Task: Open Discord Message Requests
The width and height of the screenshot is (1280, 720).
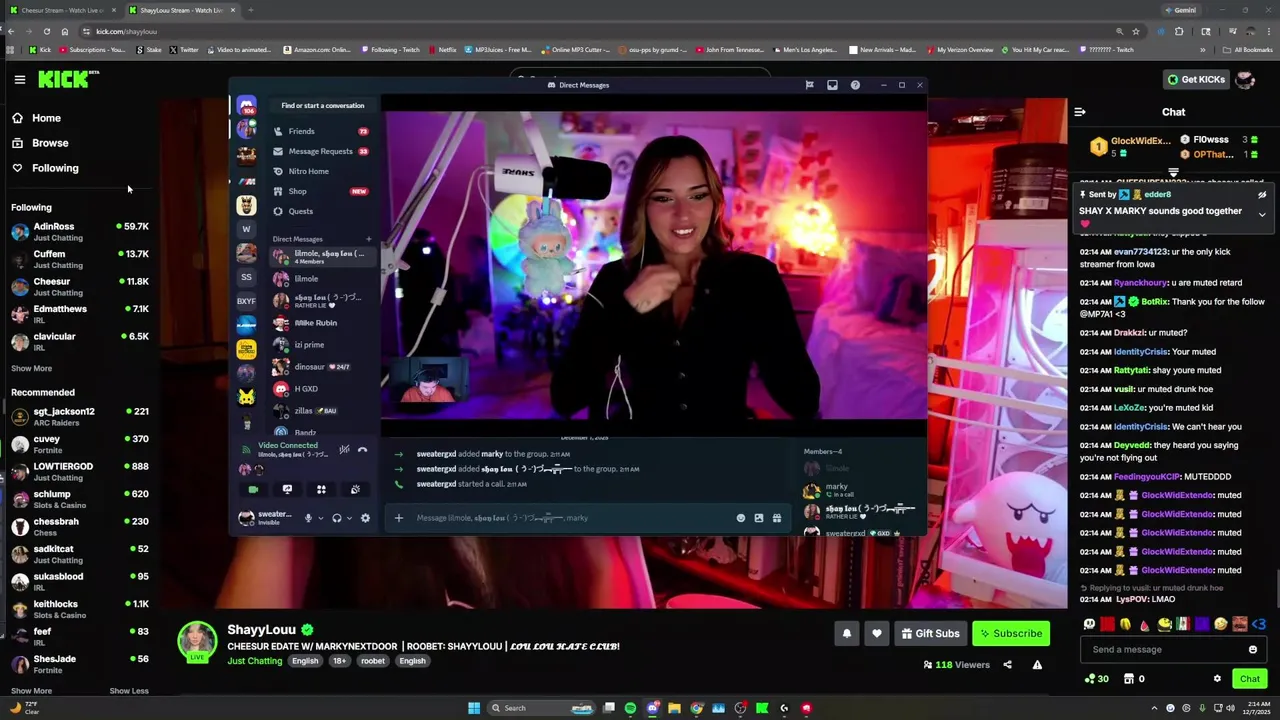Action: [321, 151]
